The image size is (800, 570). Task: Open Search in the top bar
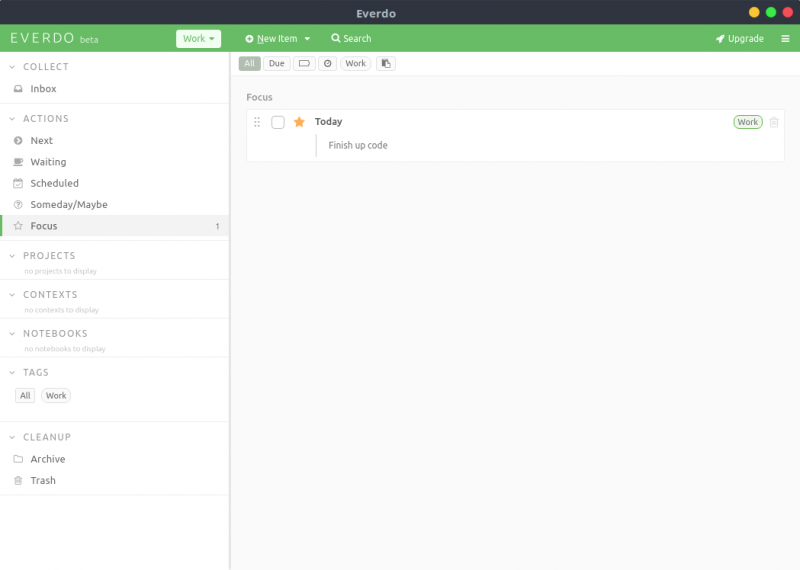click(351, 39)
